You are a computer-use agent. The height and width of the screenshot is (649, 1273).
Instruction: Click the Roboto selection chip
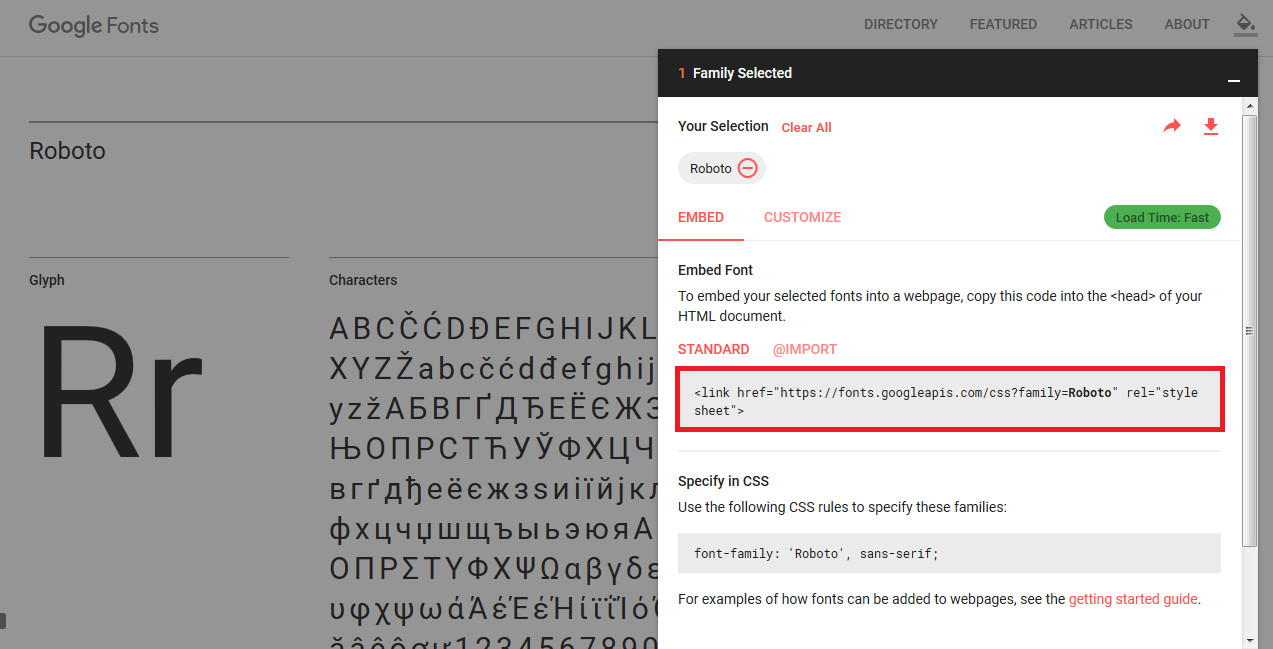click(x=721, y=168)
